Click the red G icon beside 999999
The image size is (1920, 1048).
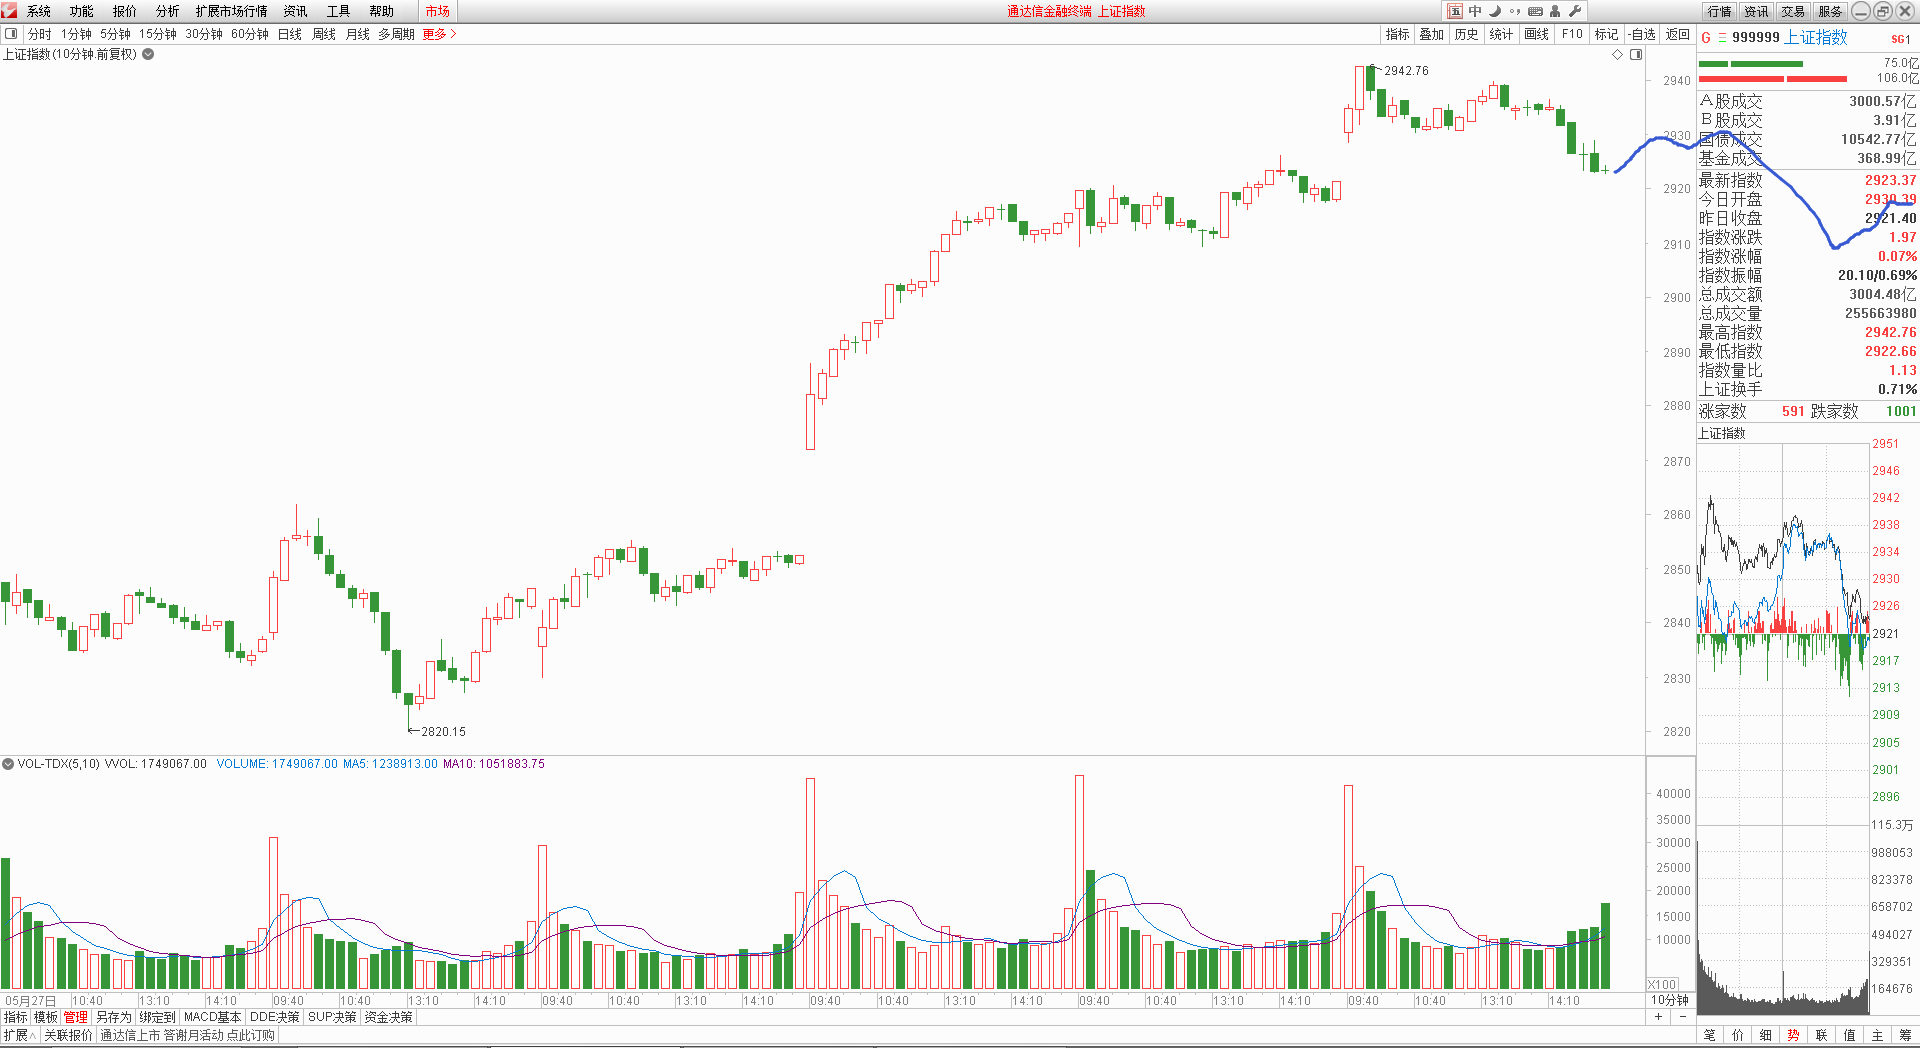pos(1706,38)
